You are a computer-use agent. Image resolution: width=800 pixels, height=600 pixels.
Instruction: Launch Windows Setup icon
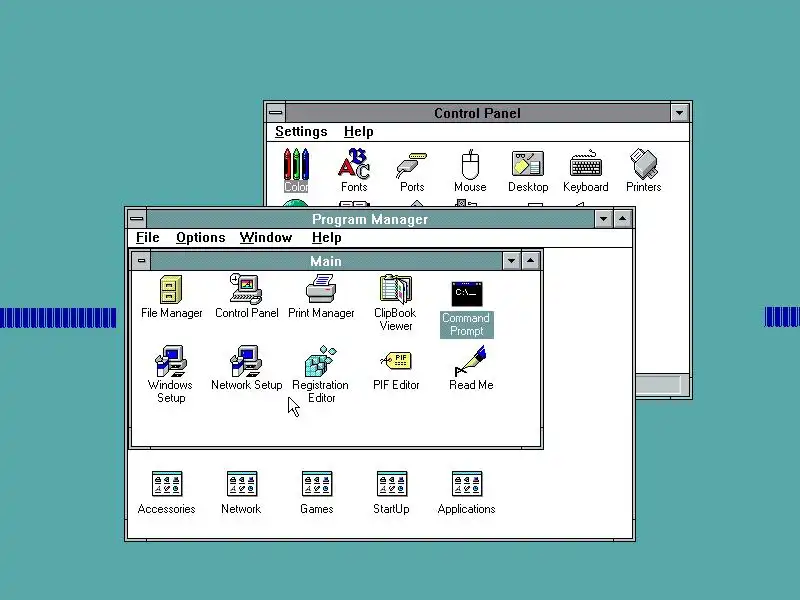pos(171,361)
